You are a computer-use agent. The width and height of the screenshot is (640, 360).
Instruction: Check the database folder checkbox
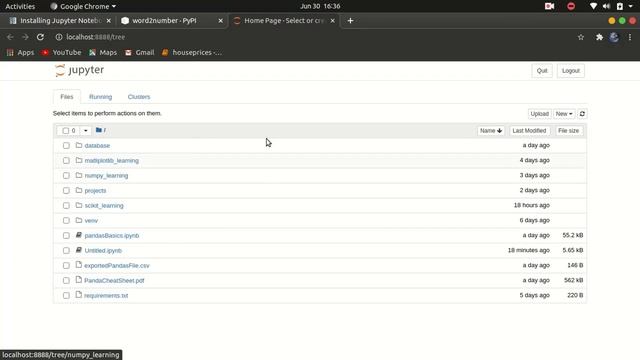[66, 145]
